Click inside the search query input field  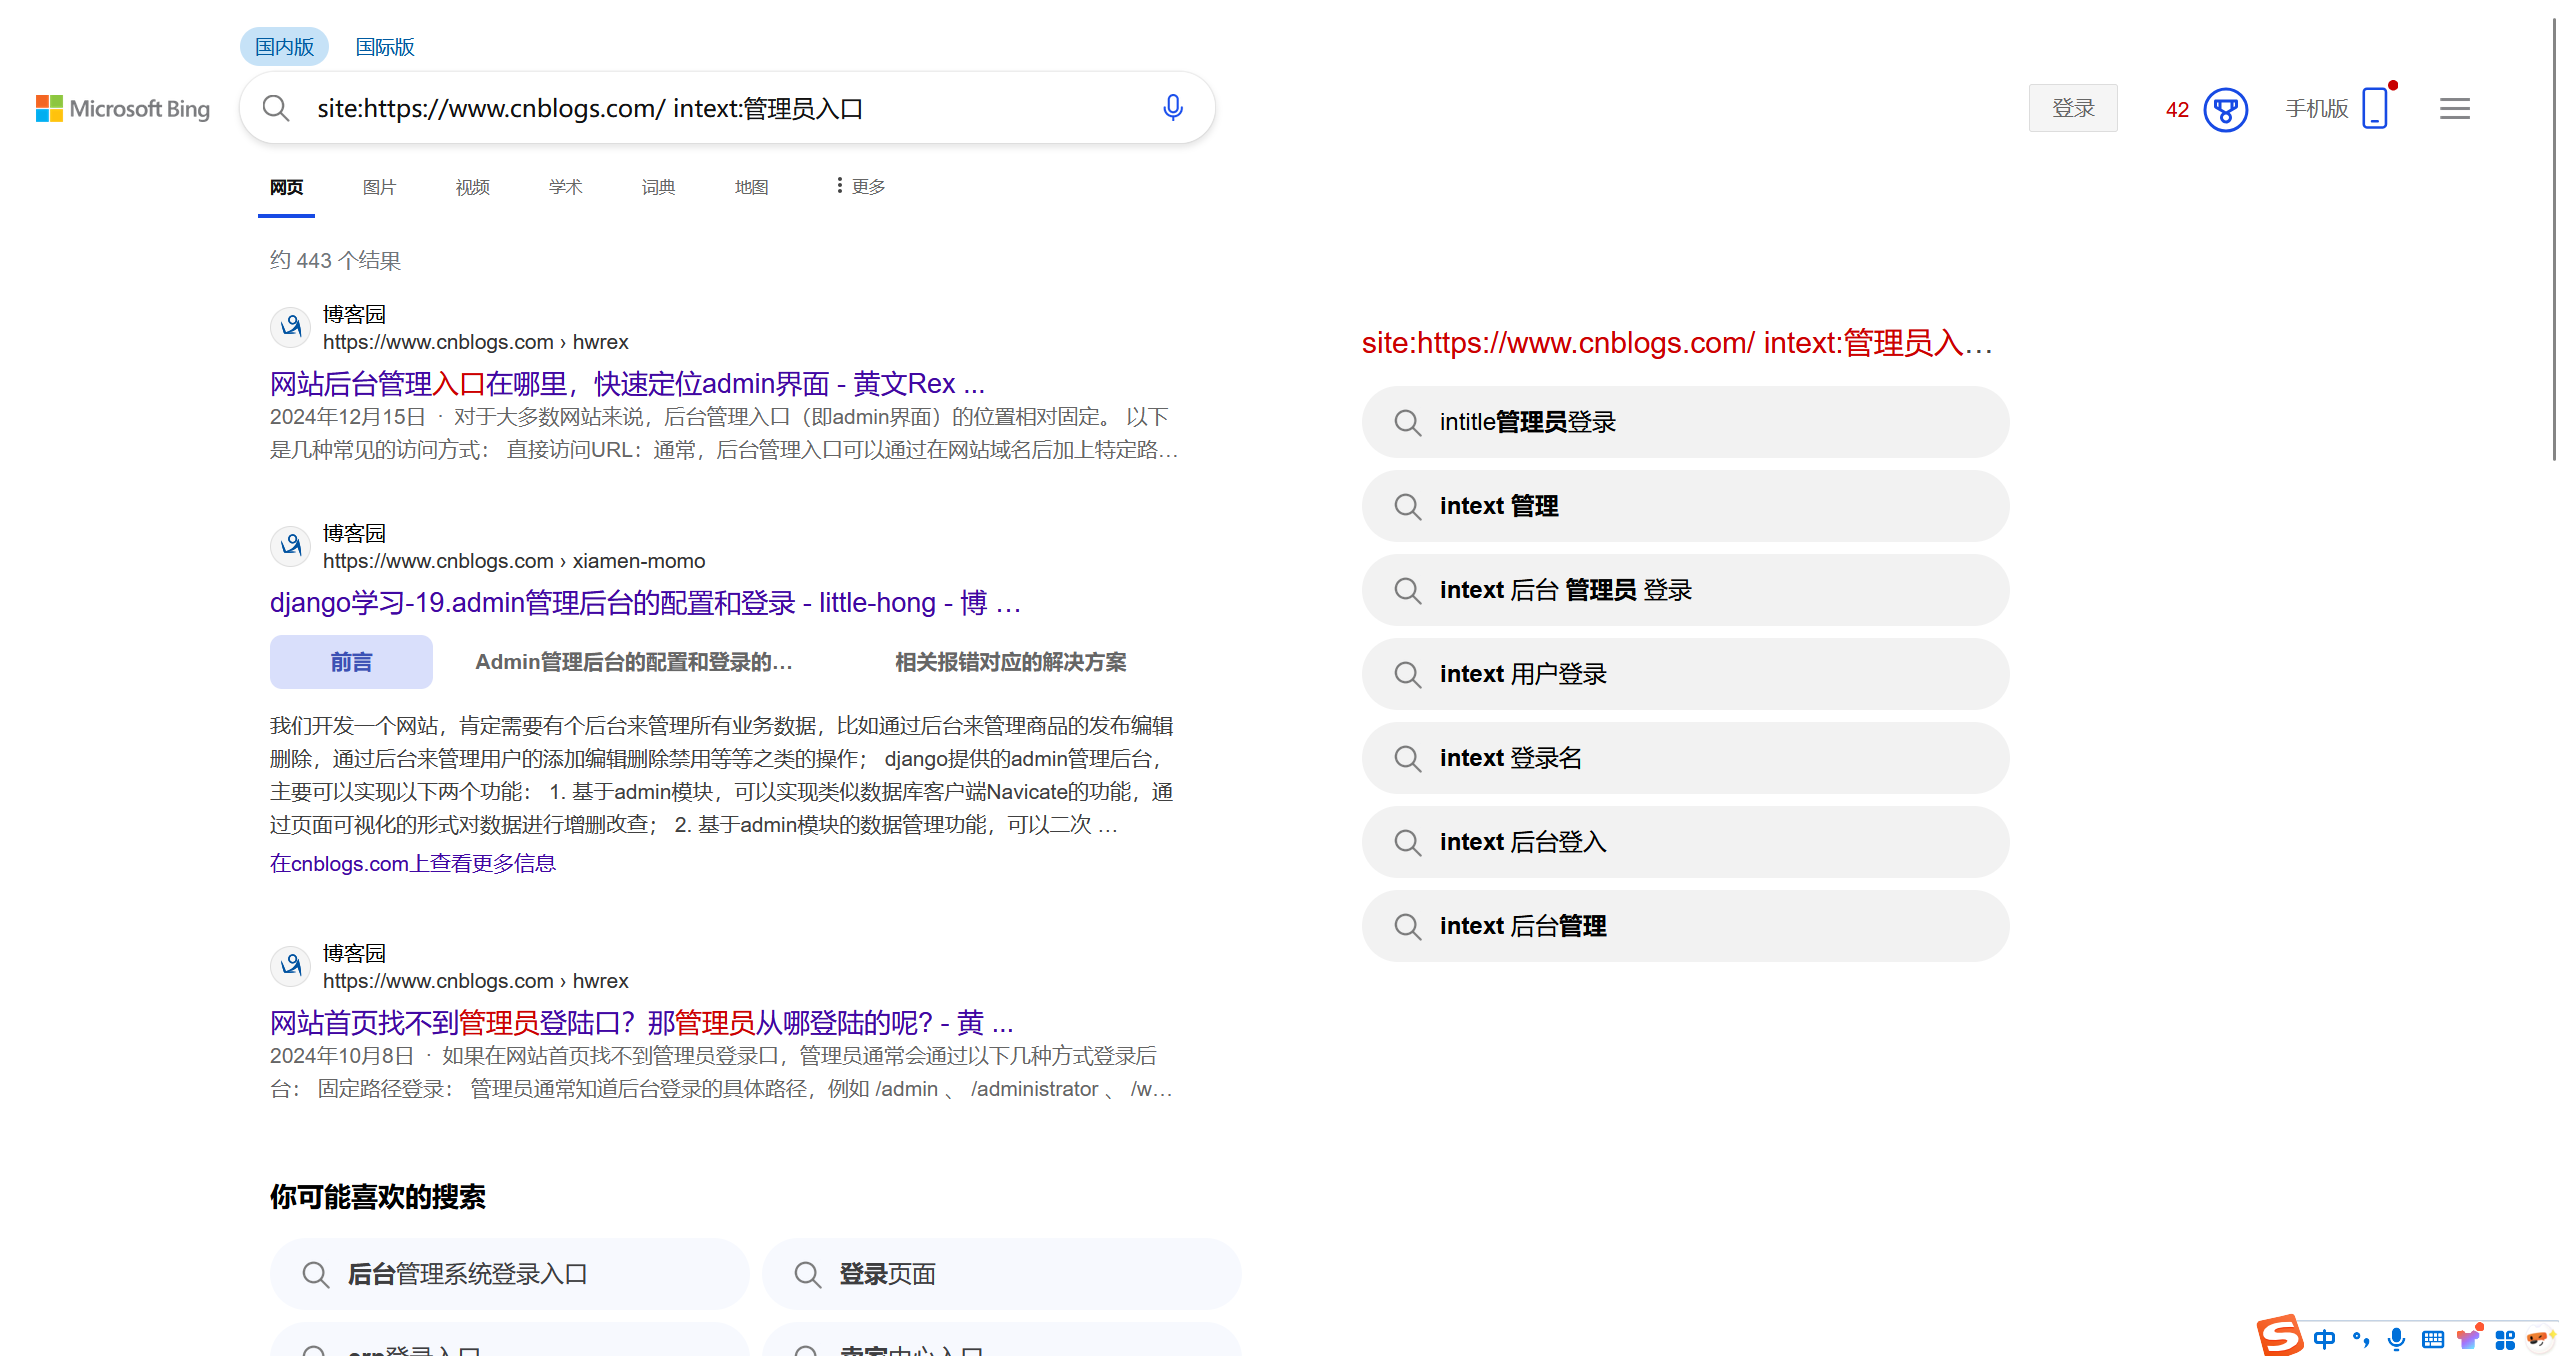[x=700, y=108]
